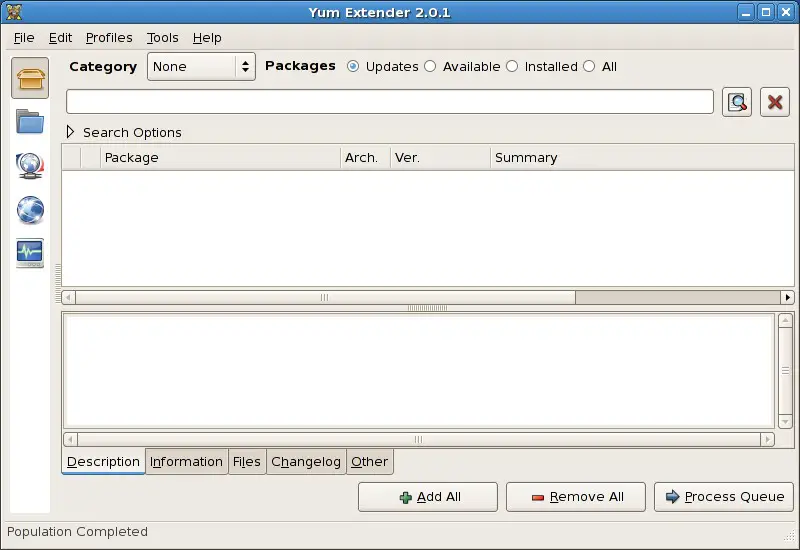This screenshot has width=800, height=550.
Task: Switch to the Information tab
Action: point(186,461)
